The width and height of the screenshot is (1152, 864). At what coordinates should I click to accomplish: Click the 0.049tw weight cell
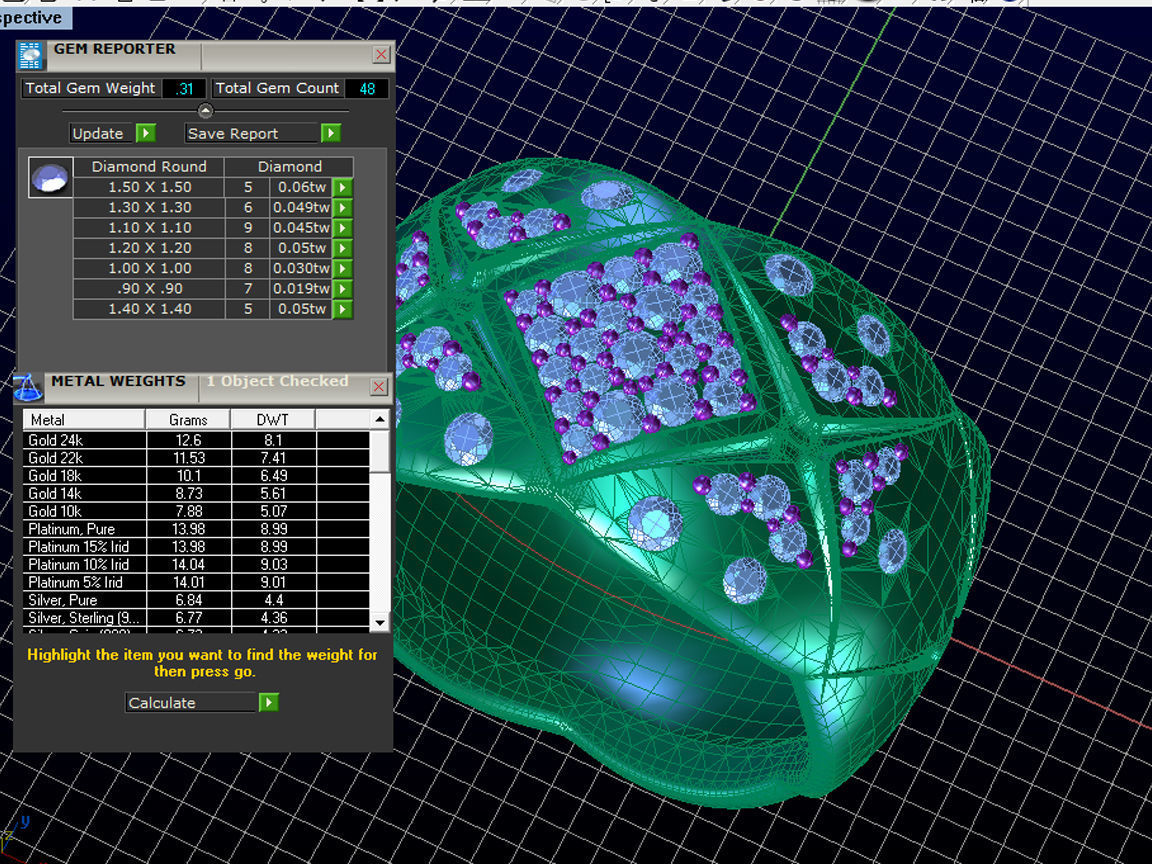point(302,208)
